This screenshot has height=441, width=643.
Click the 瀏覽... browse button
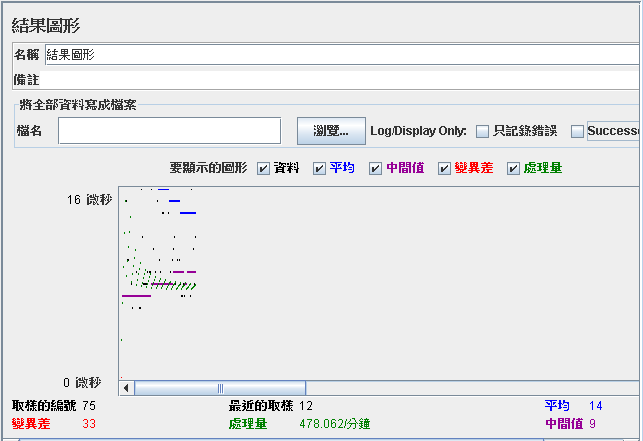[331, 131]
